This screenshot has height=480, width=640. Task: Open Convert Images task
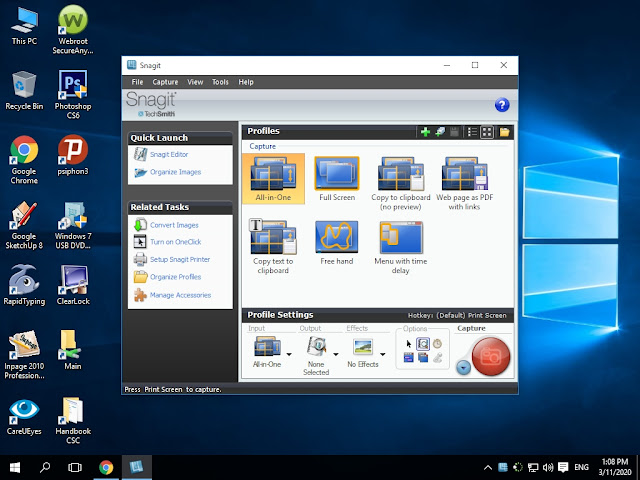[x=174, y=225]
